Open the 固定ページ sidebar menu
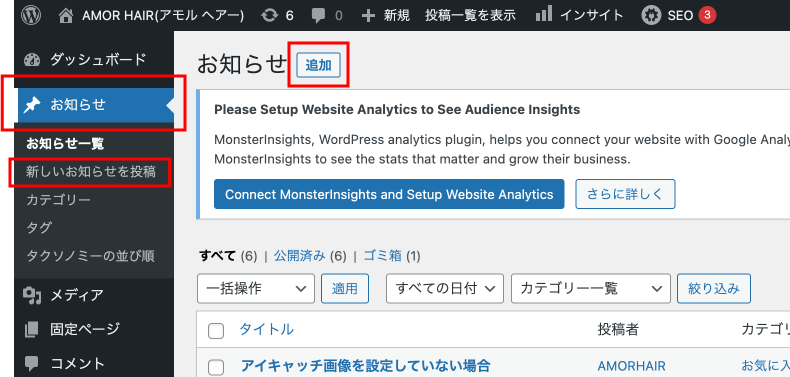This screenshot has width=790, height=377. (x=87, y=329)
